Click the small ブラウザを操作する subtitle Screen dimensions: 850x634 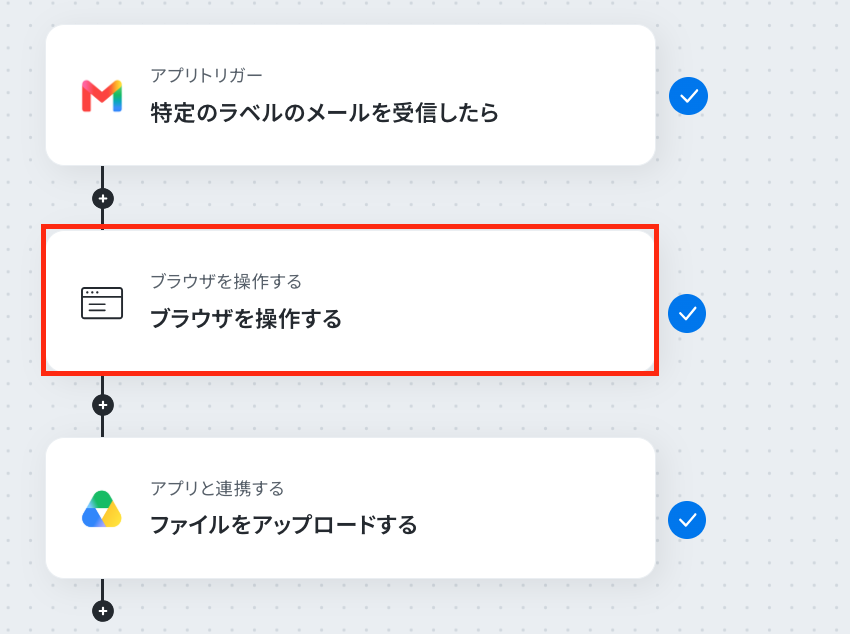pos(226,281)
